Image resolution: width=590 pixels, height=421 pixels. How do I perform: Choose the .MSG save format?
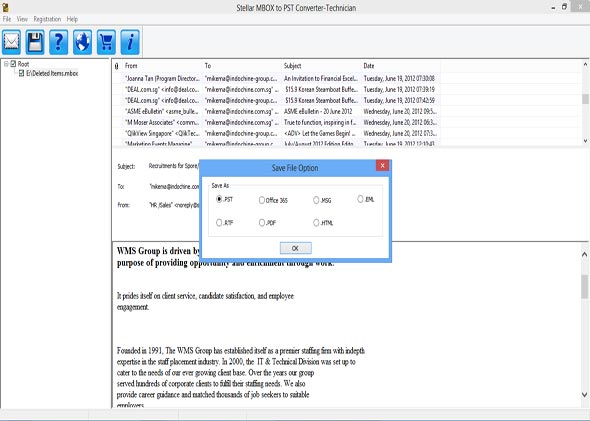[x=316, y=200]
